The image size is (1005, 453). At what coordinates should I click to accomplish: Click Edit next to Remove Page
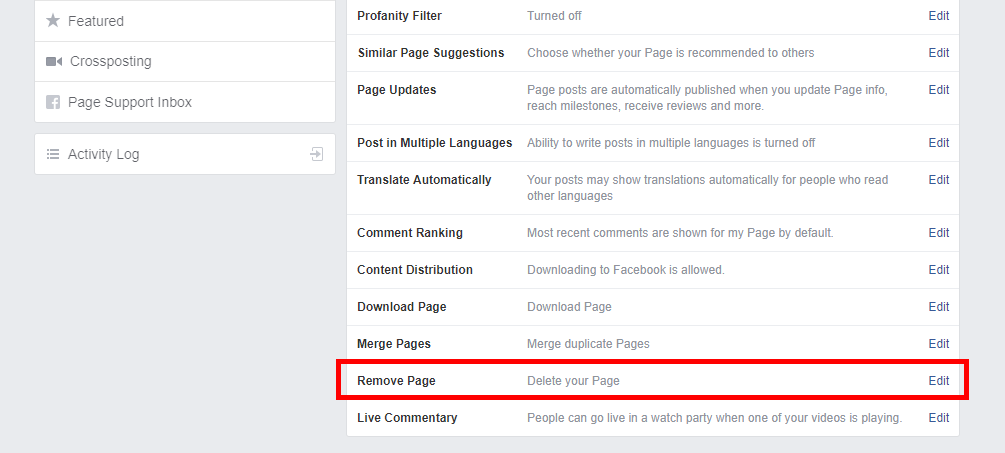(x=938, y=381)
